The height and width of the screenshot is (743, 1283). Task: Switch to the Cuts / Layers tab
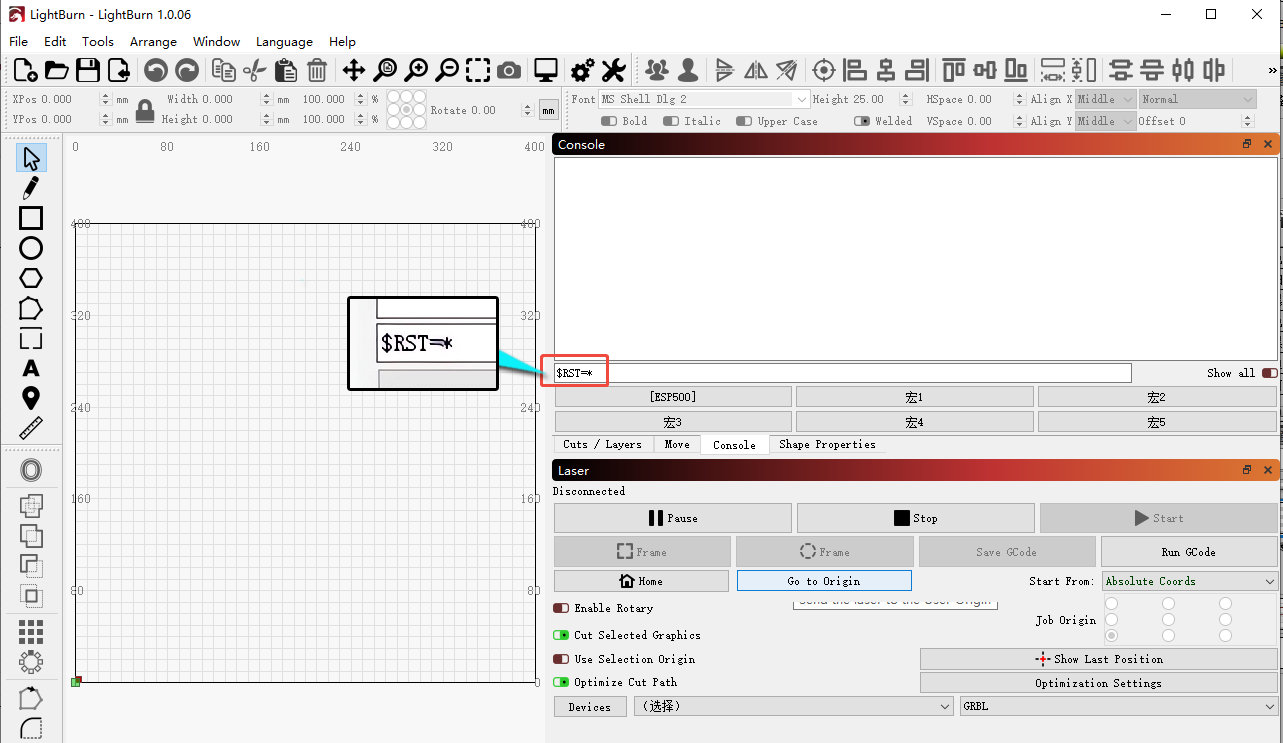602,444
